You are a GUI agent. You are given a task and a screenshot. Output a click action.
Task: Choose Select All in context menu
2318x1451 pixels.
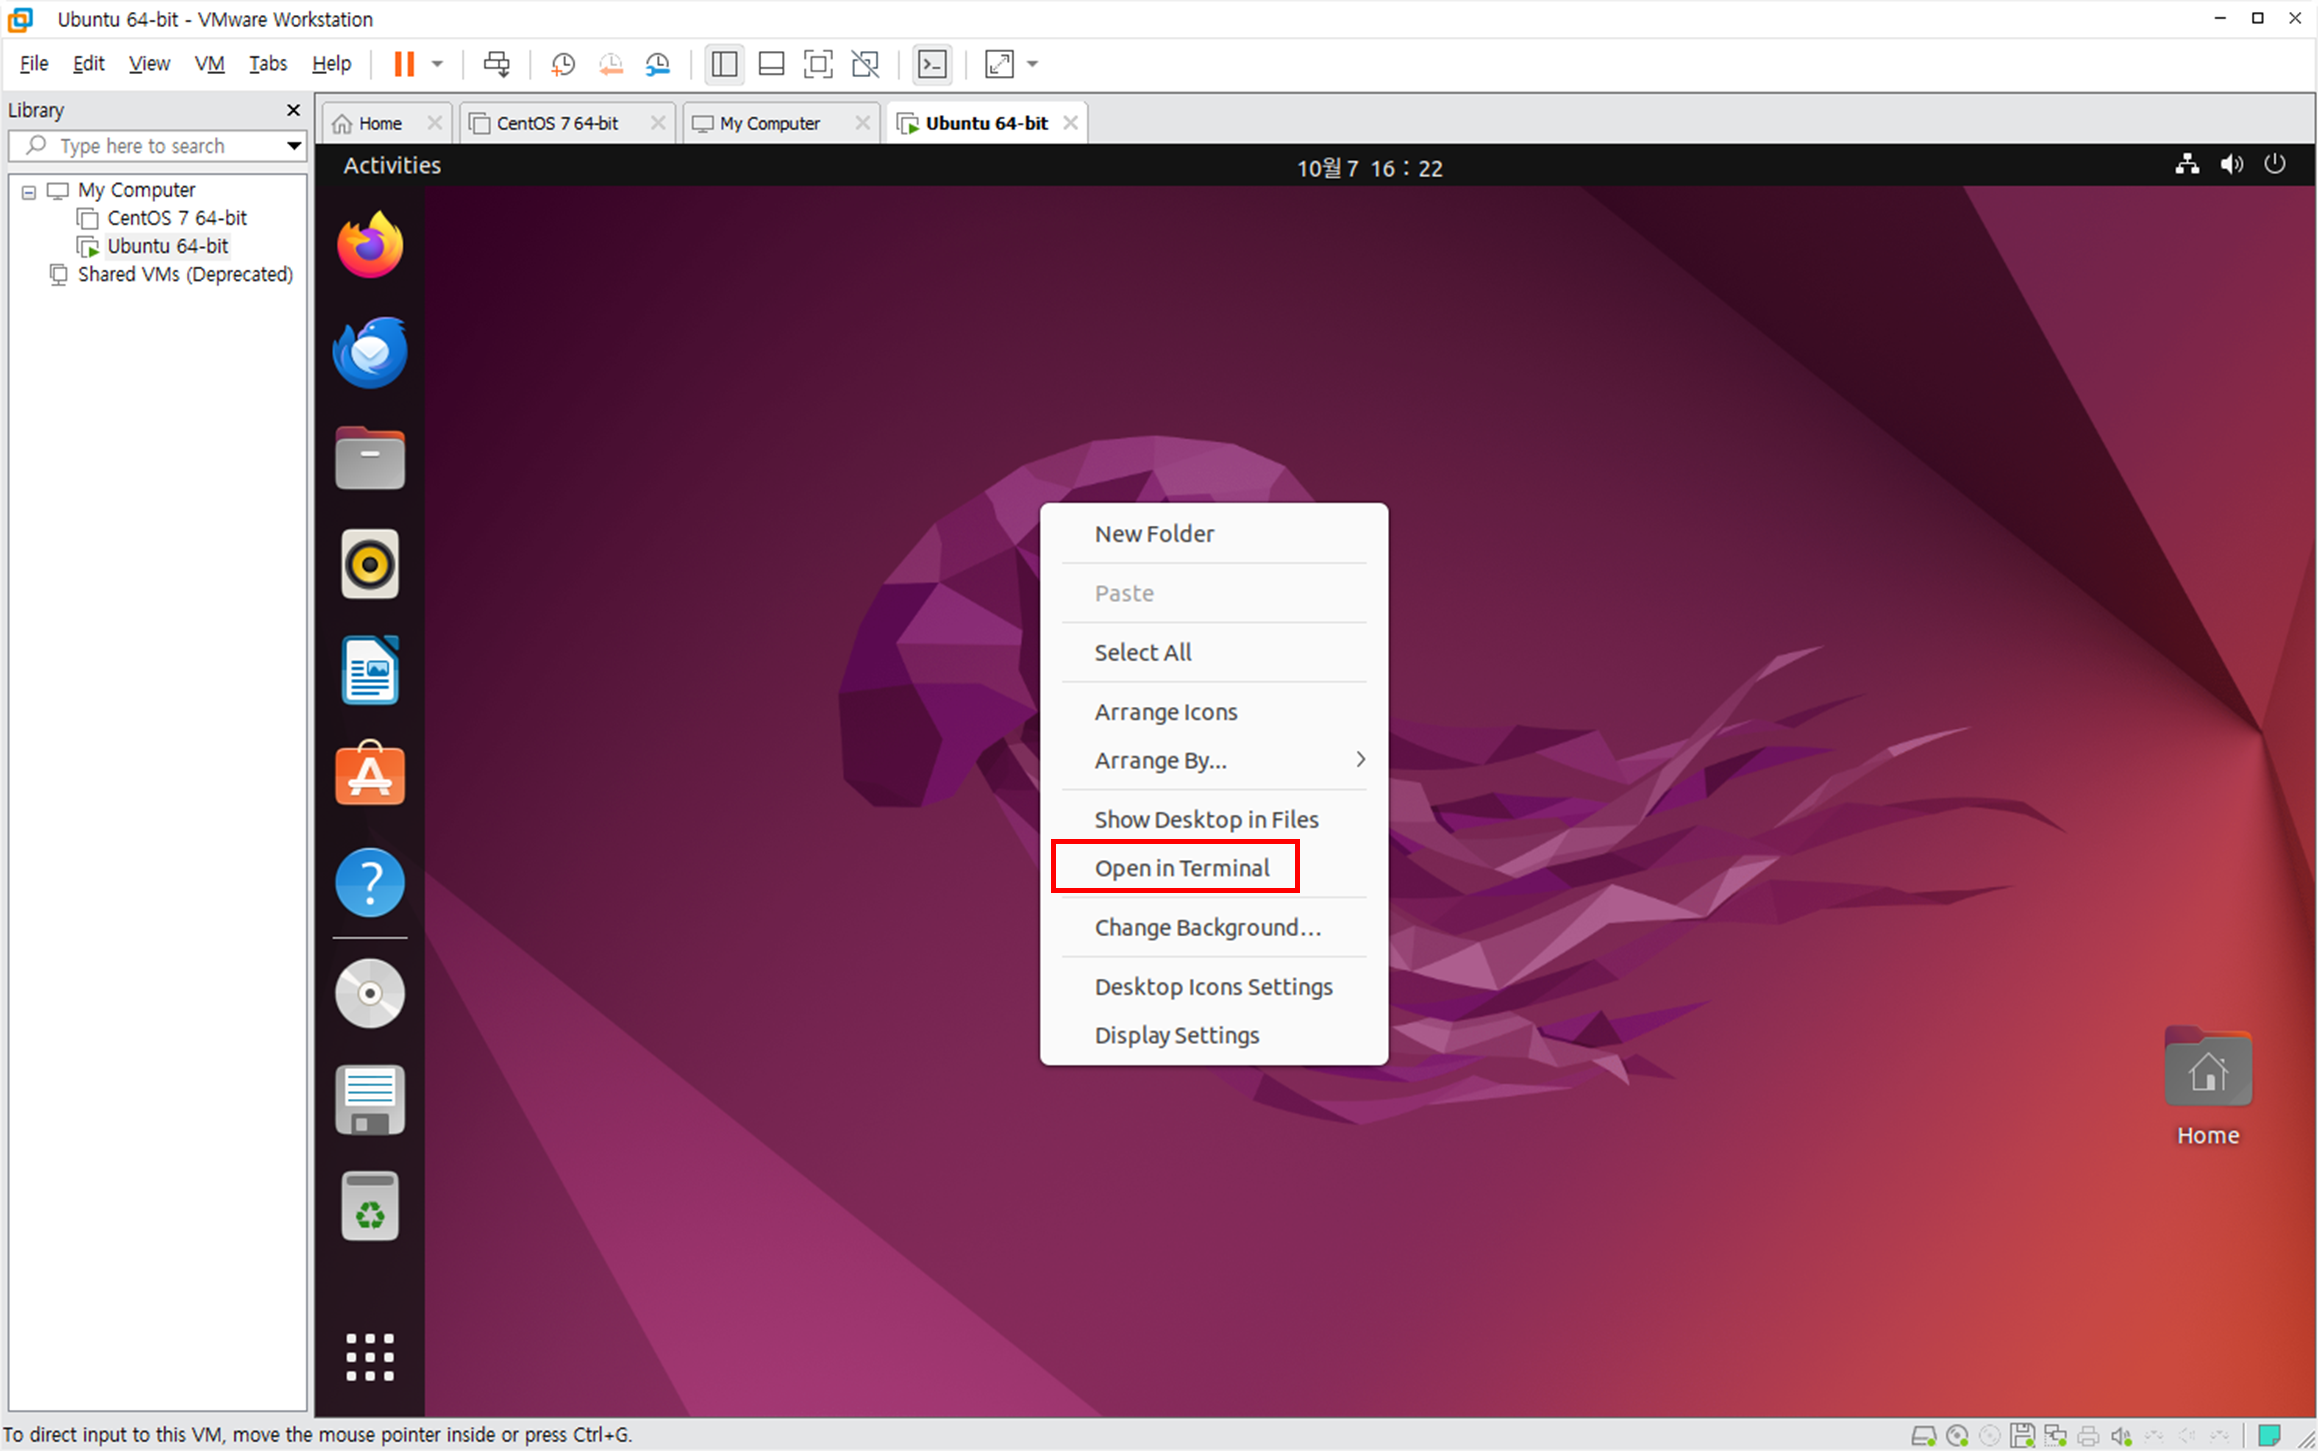click(x=1213, y=652)
